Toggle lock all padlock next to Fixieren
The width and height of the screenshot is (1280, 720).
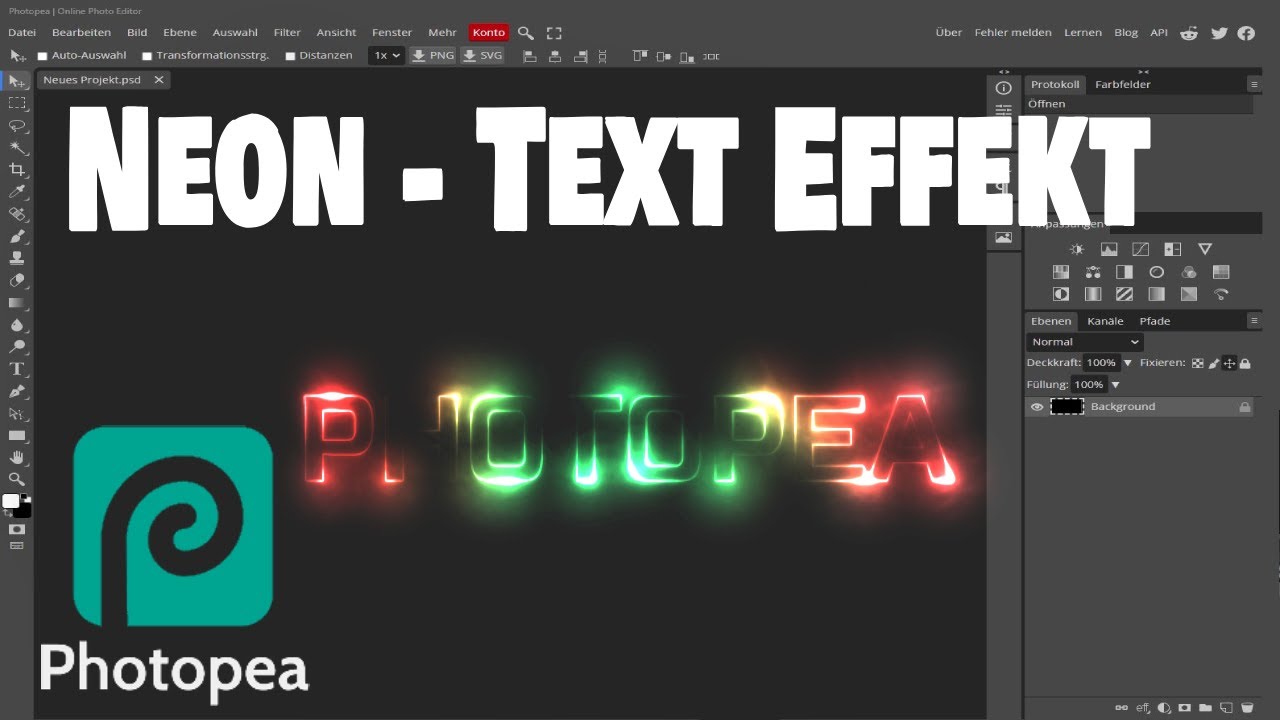point(1245,363)
